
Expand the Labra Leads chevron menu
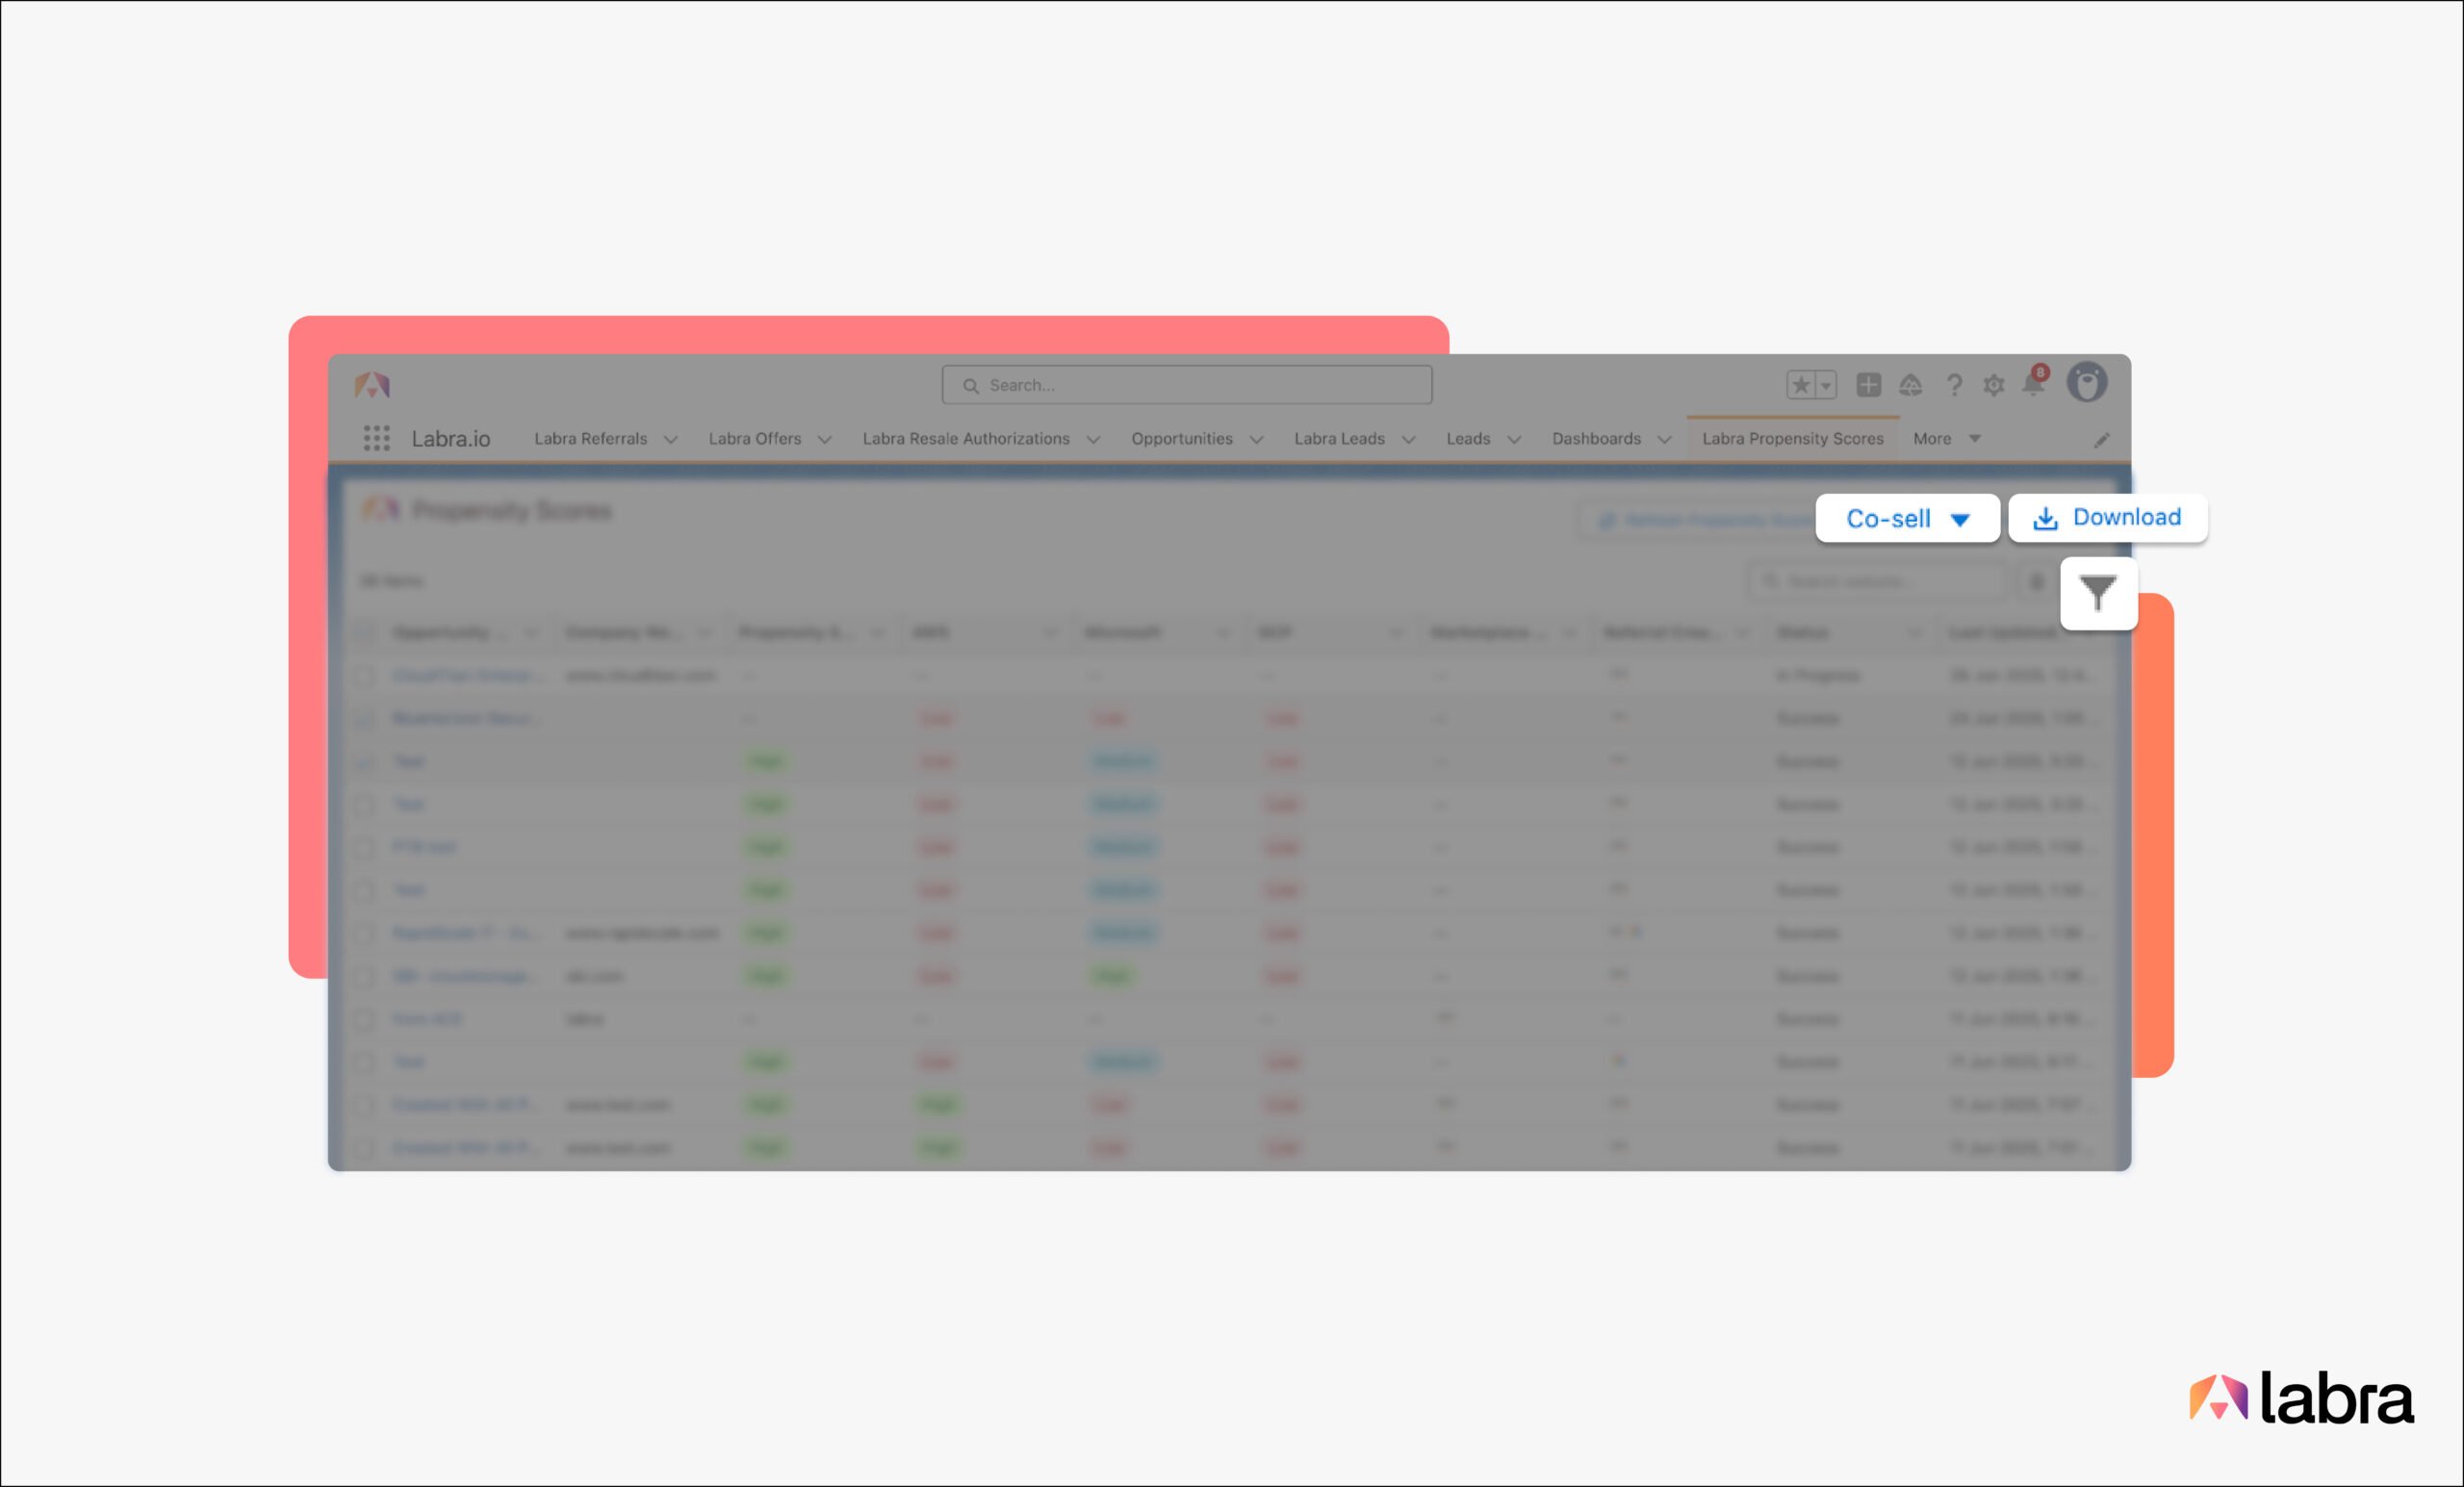[1408, 440]
